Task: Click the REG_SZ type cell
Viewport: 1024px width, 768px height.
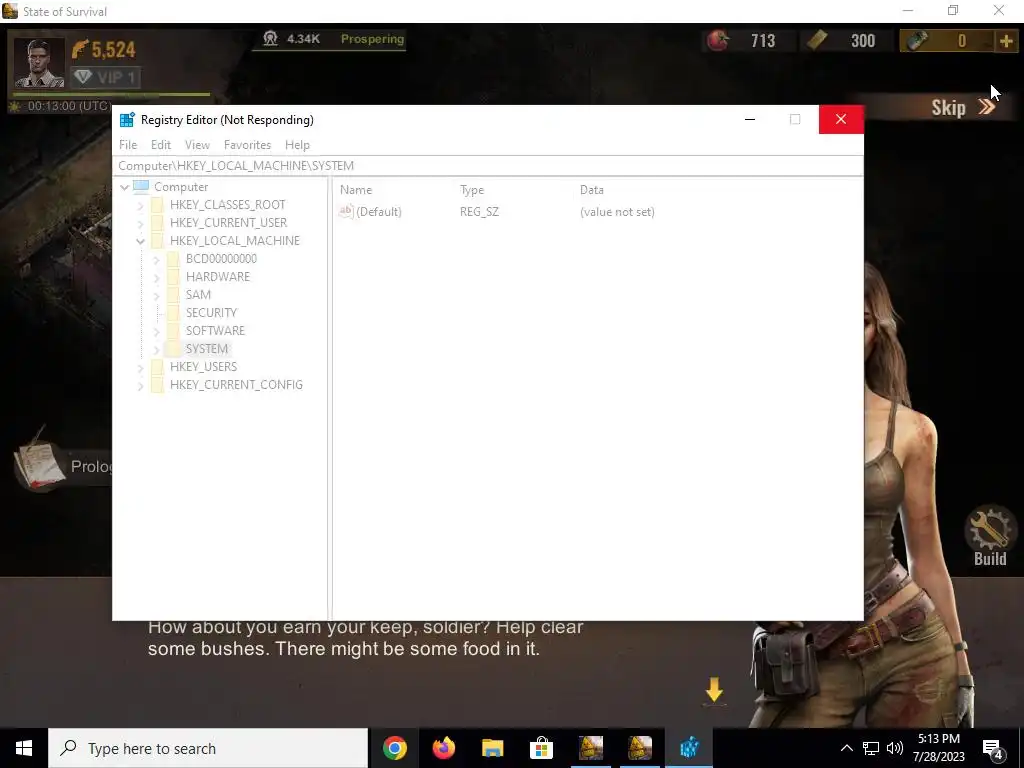Action: (x=479, y=212)
